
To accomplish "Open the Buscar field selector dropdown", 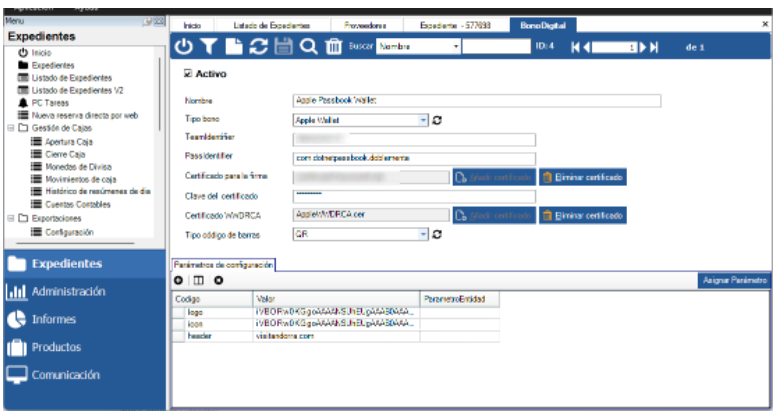I will [x=456, y=47].
